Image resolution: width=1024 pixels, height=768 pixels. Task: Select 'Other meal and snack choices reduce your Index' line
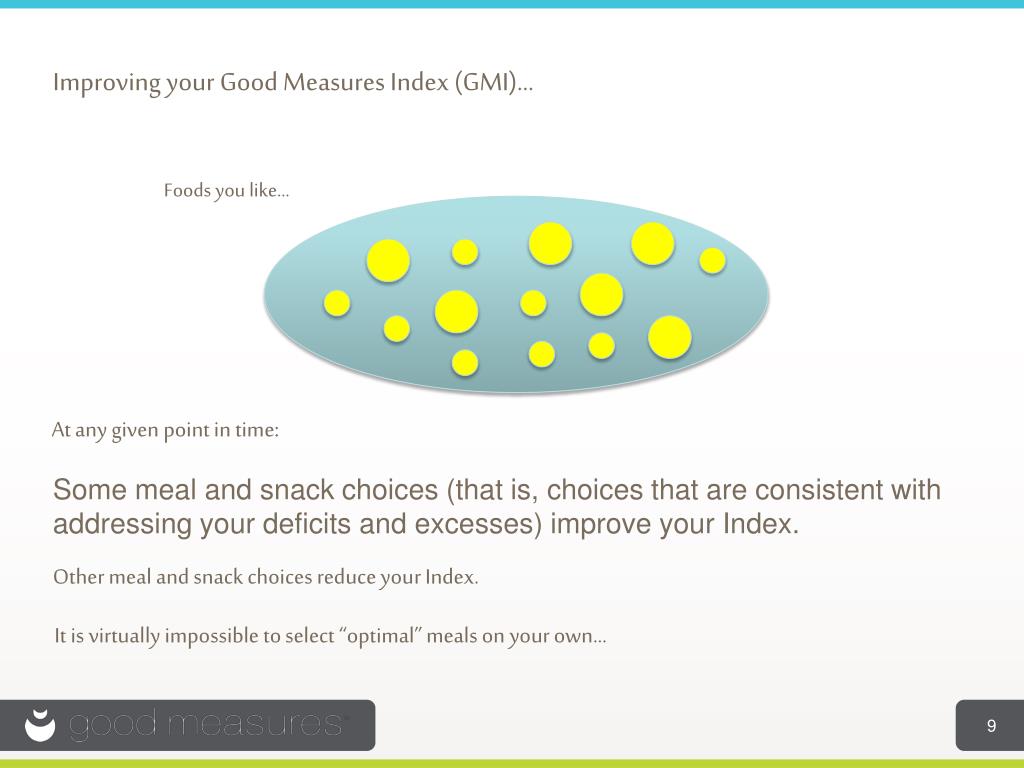pos(266,577)
